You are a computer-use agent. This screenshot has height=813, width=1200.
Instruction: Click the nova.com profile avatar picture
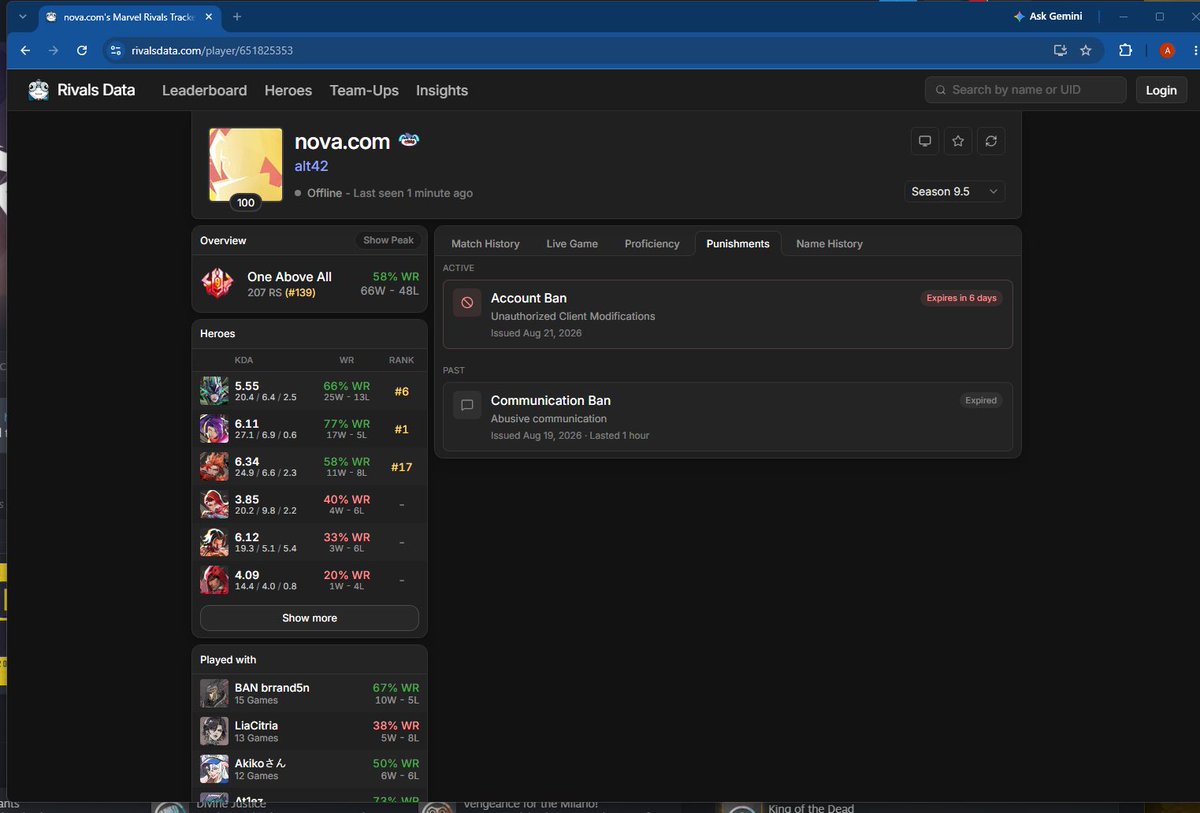(x=245, y=164)
